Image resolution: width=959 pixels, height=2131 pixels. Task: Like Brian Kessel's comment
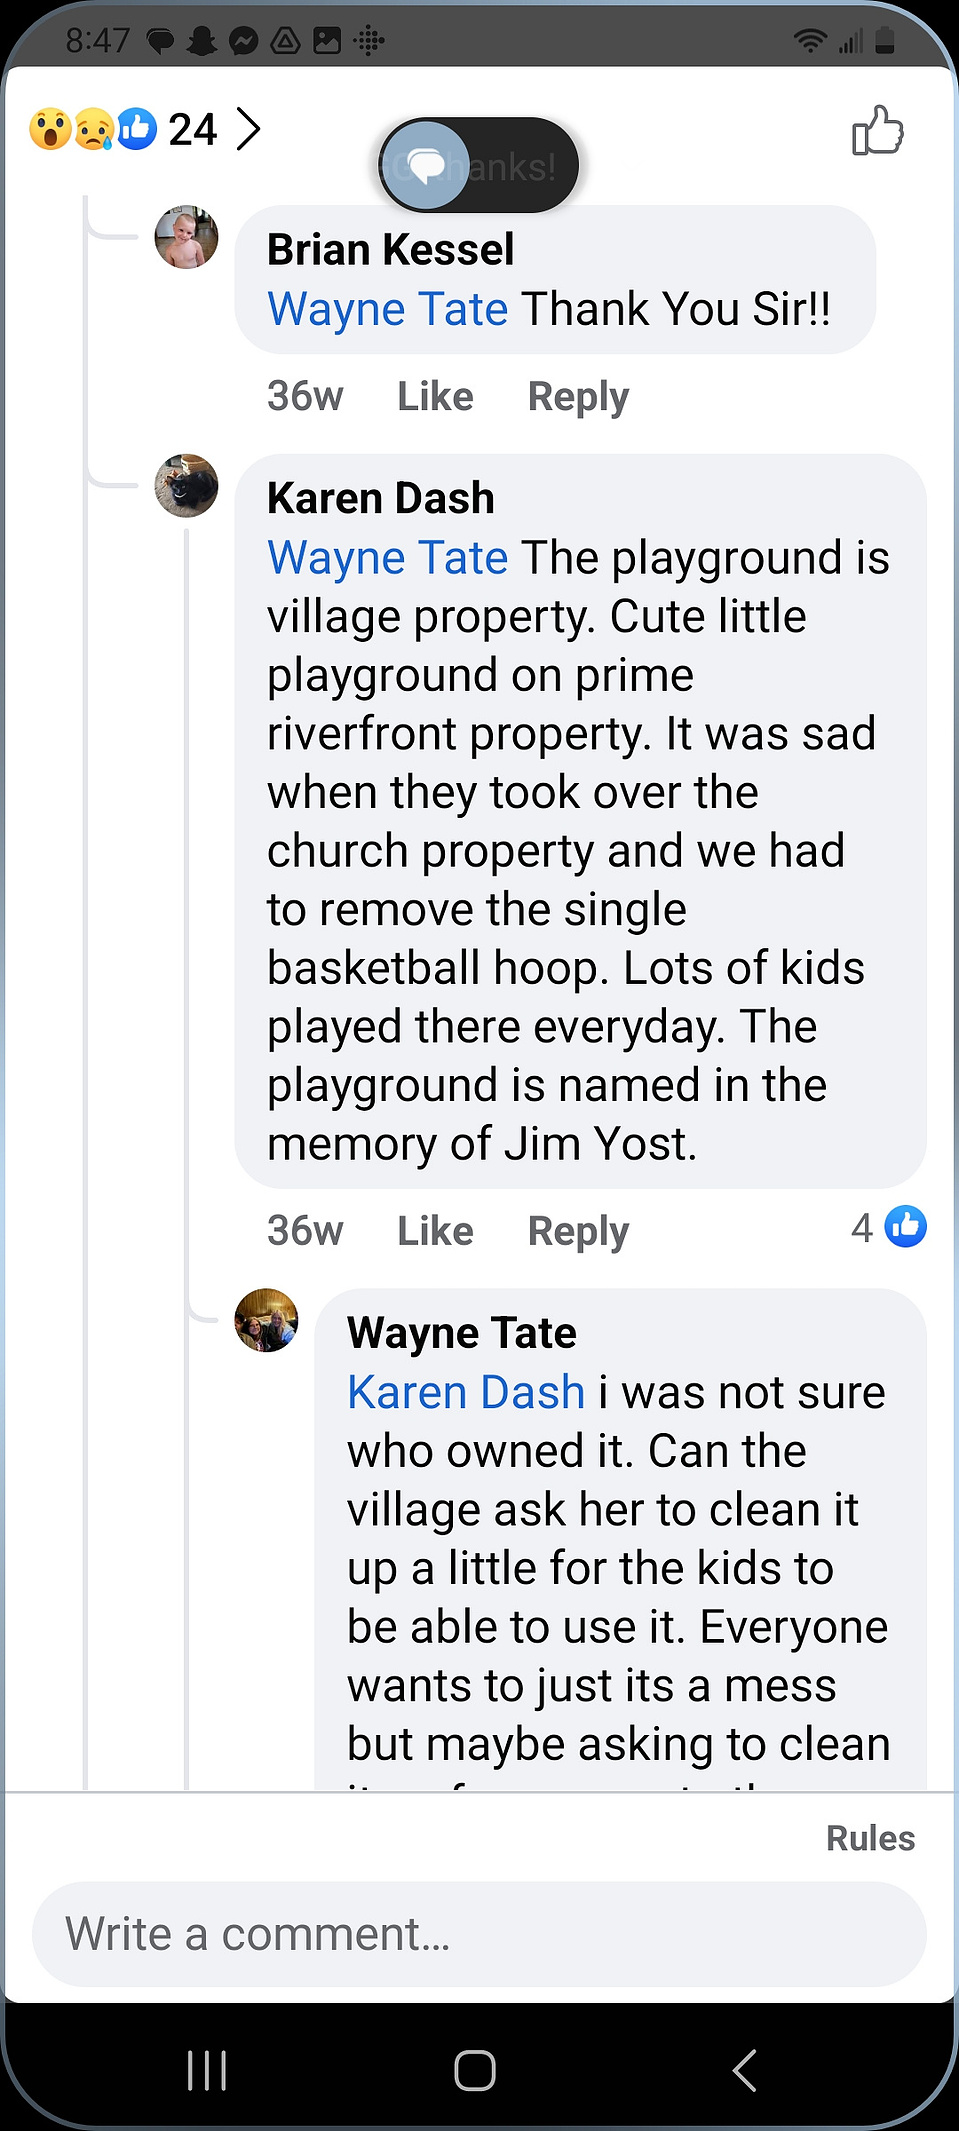[x=435, y=397]
